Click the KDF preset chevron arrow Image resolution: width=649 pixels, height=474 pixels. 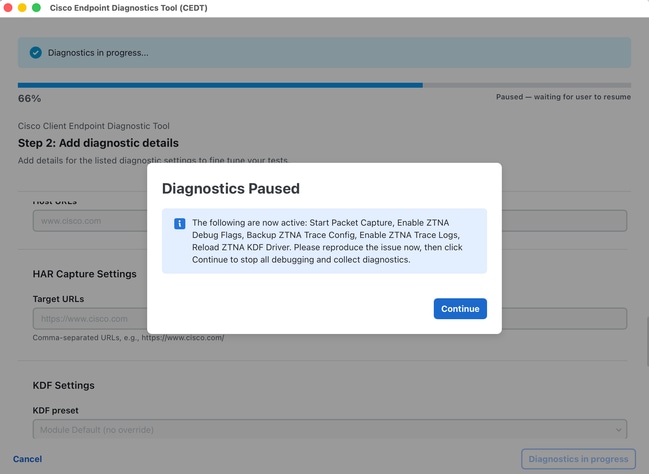pos(618,430)
